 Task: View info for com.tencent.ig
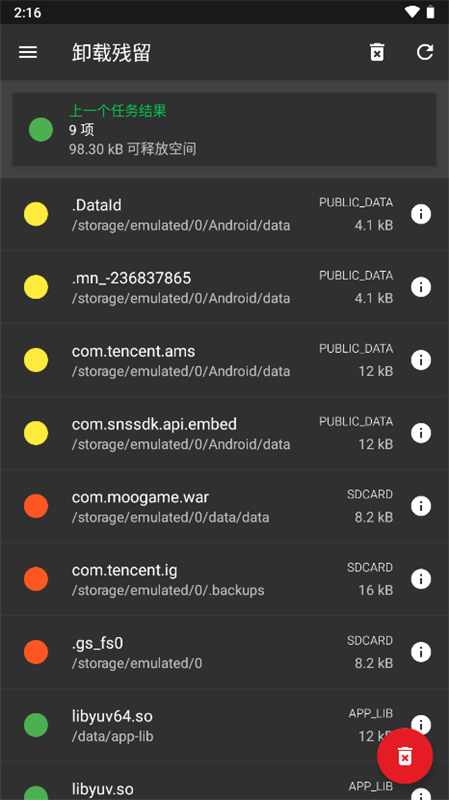[421, 579]
